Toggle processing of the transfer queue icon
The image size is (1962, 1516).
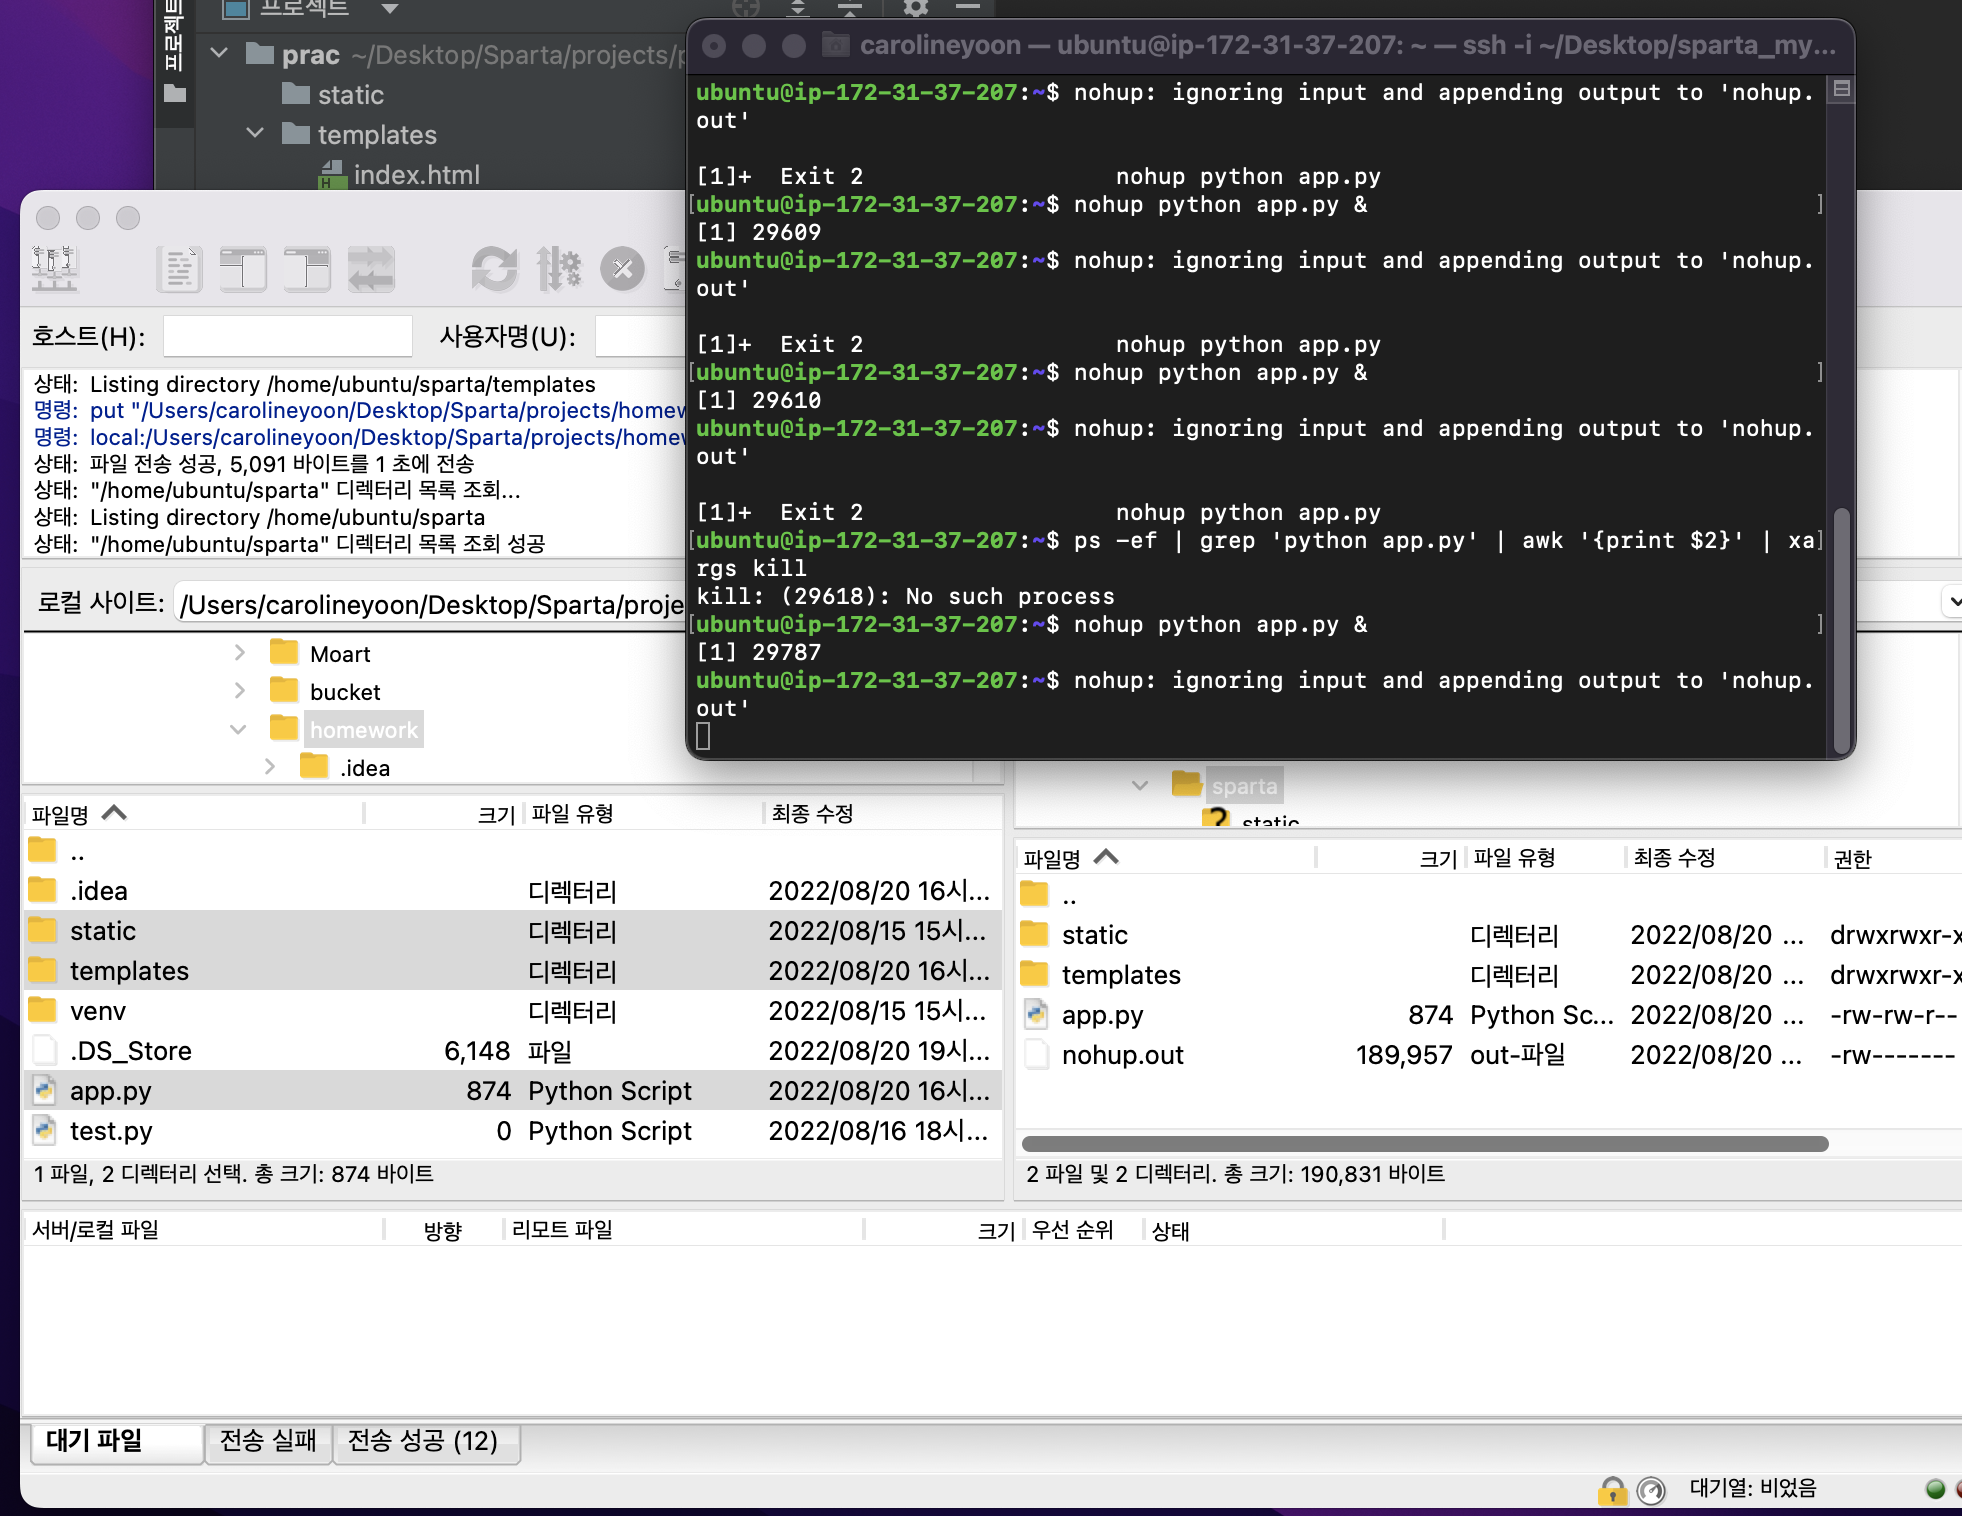pos(559,269)
